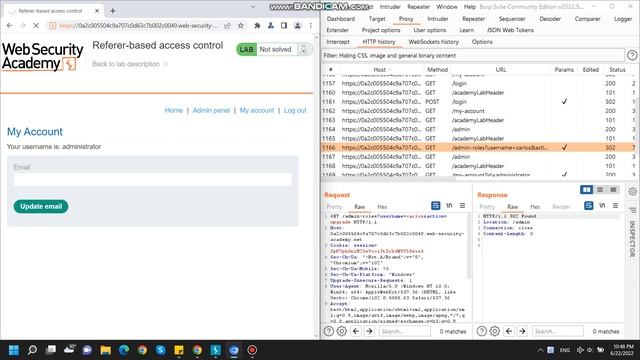Open the Admin panel link
Viewport: 640px width, 360px height.
(211, 110)
